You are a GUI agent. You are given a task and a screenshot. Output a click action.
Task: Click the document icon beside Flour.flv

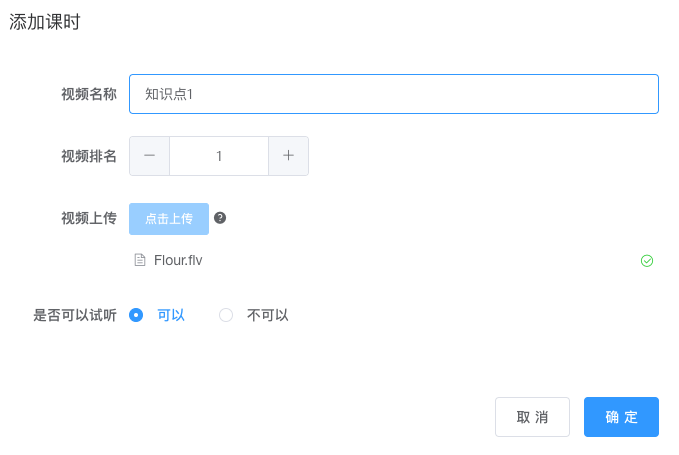pos(140,260)
